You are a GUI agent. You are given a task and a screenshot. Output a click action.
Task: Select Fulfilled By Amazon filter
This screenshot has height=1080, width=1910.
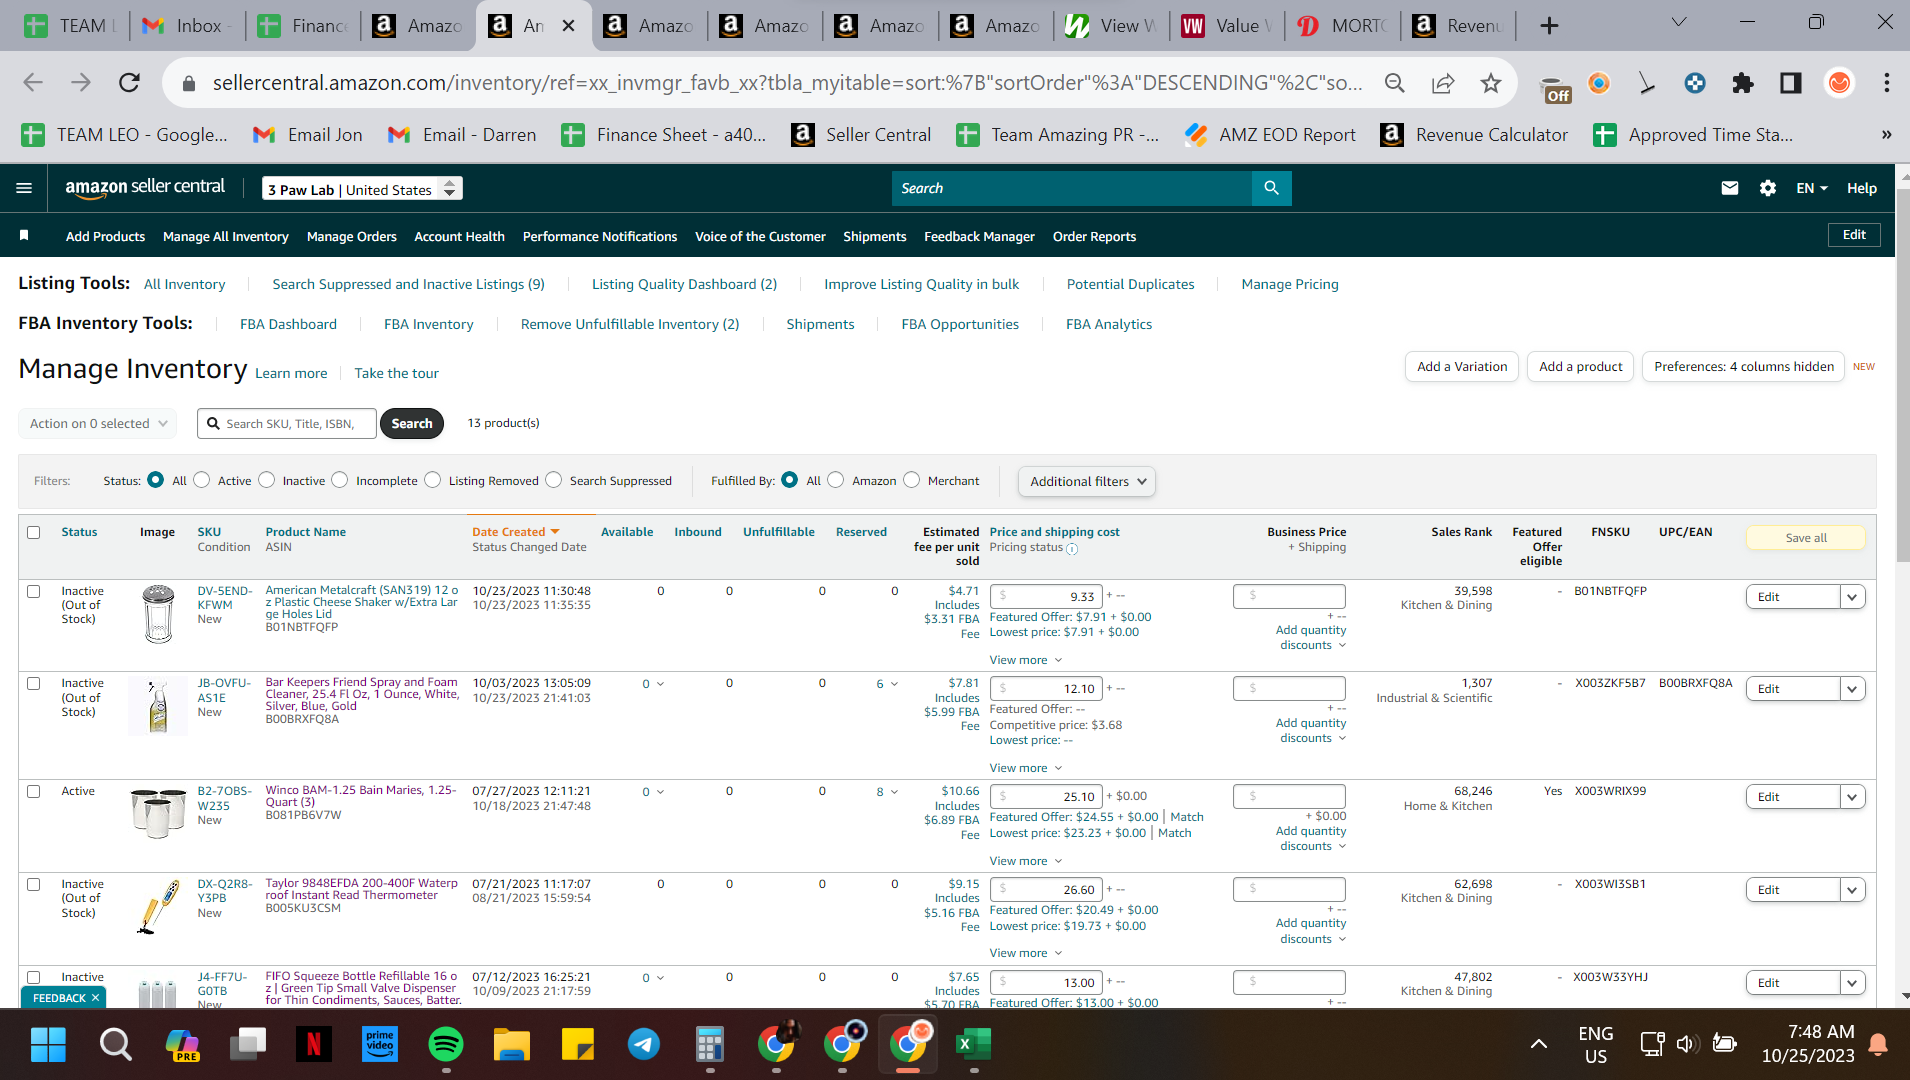[836, 480]
